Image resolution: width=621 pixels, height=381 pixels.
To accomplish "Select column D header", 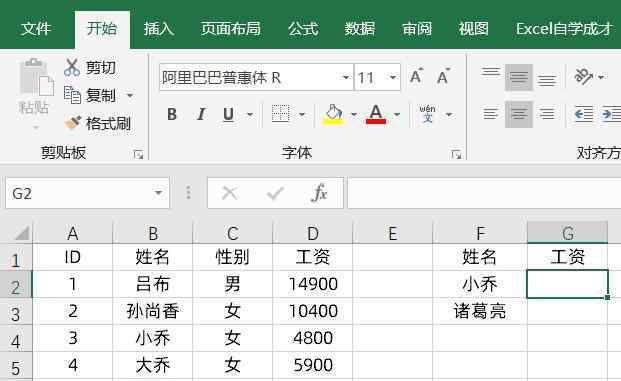I will click(312, 233).
